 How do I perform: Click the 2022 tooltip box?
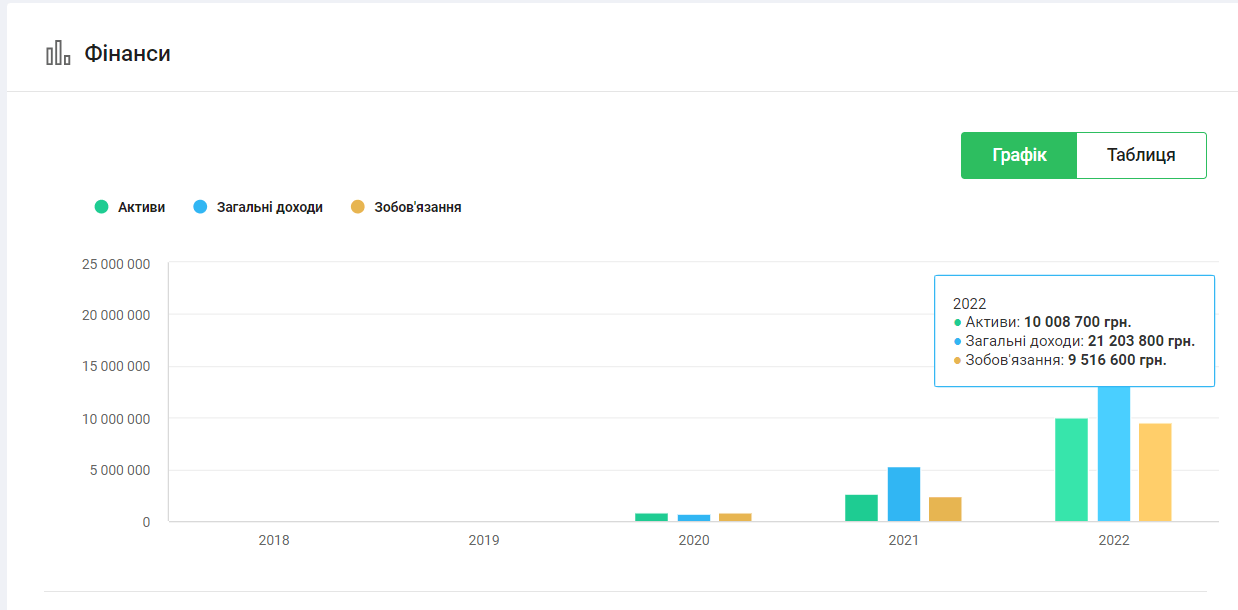tap(1074, 331)
